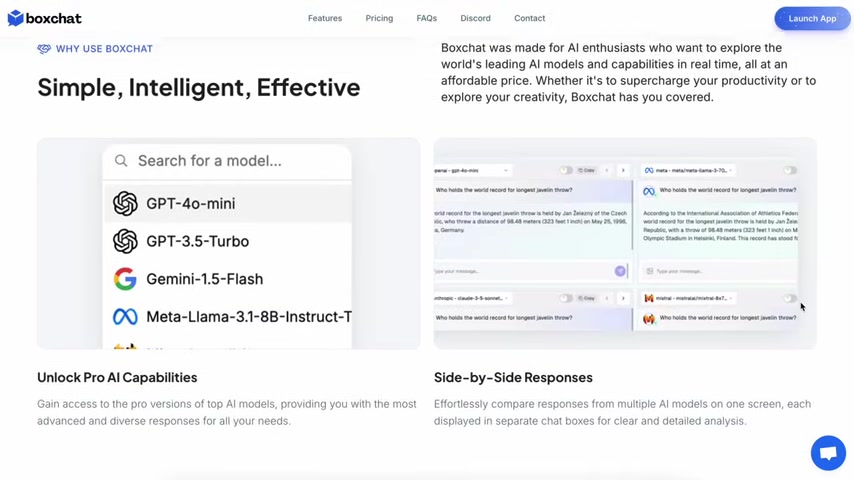The width and height of the screenshot is (854, 480).
Task: Open the mistral mixtral-8x7 model dropdown
Action: coord(688,298)
